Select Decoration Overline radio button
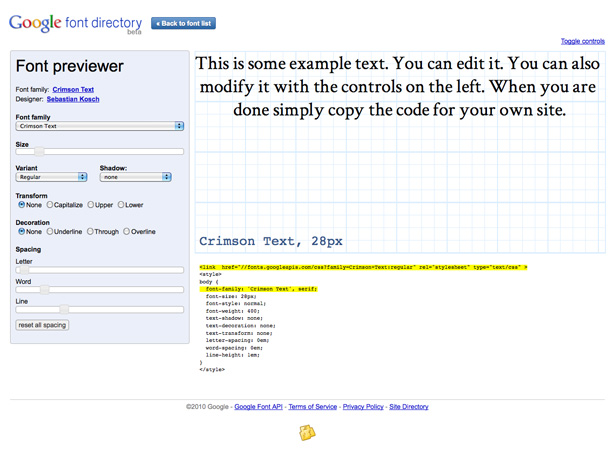The image size is (615, 475). pos(126,231)
